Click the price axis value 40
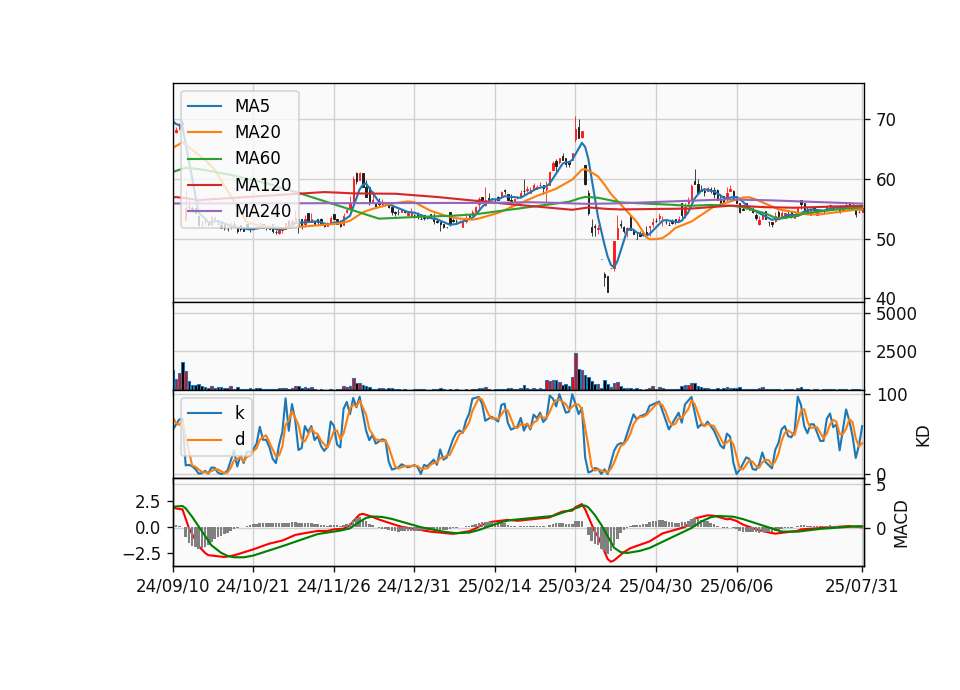960x690 pixels. click(x=886, y=299)
